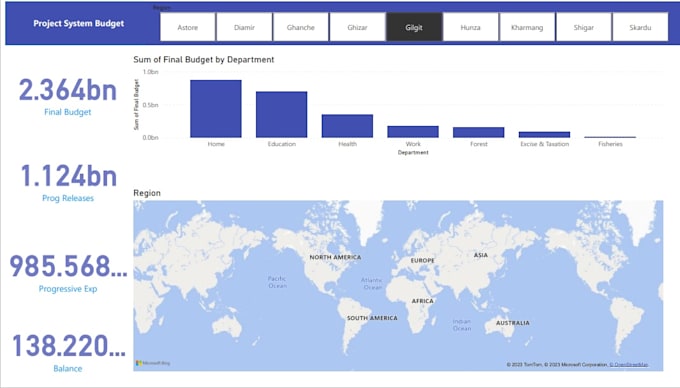Click the AUSTRALIA label on map
680x388 pixels.
click(513, 323)
